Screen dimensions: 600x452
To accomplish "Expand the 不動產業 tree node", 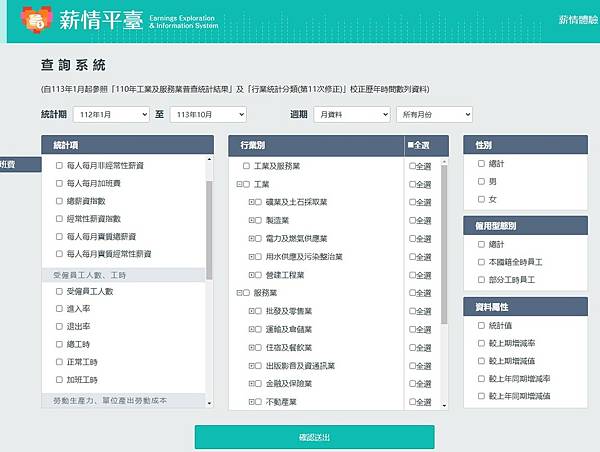I will click(251, 402).
